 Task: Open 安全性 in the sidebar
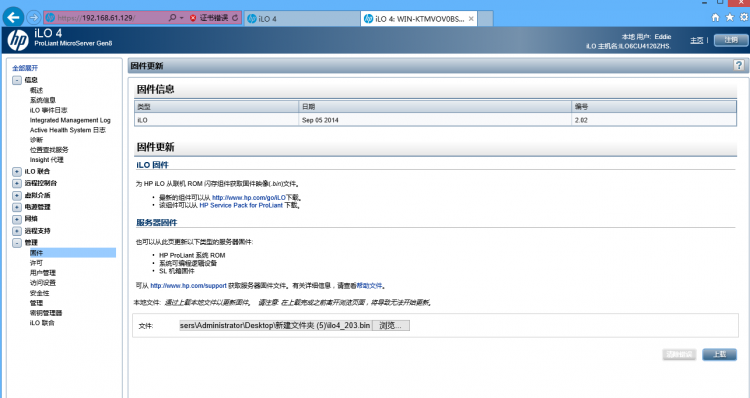(x=39, y=293)
